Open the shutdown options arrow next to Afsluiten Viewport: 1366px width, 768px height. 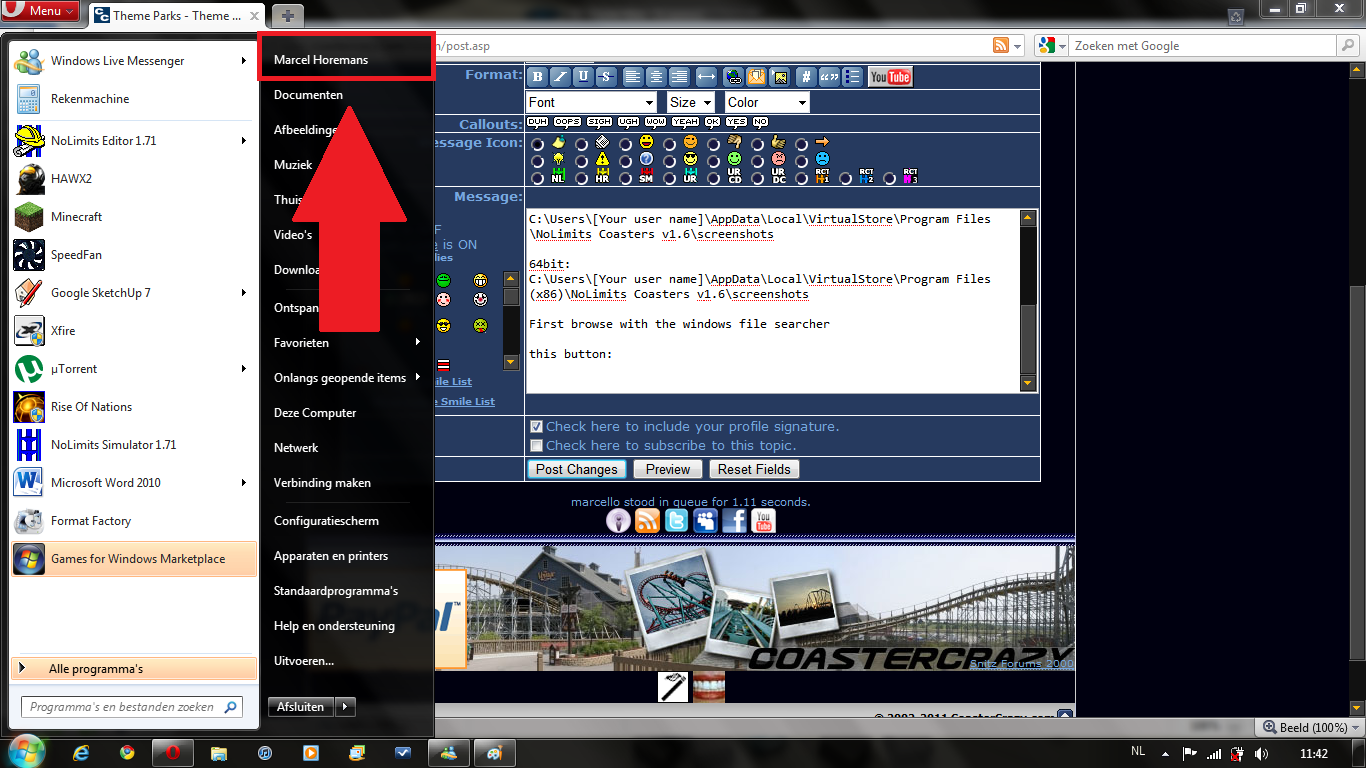point(344,706)
